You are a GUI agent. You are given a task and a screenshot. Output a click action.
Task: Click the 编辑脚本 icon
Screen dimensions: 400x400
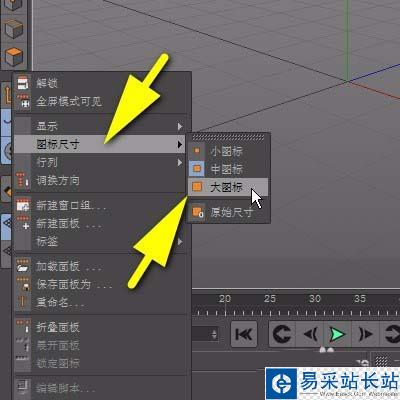(23, 387)
